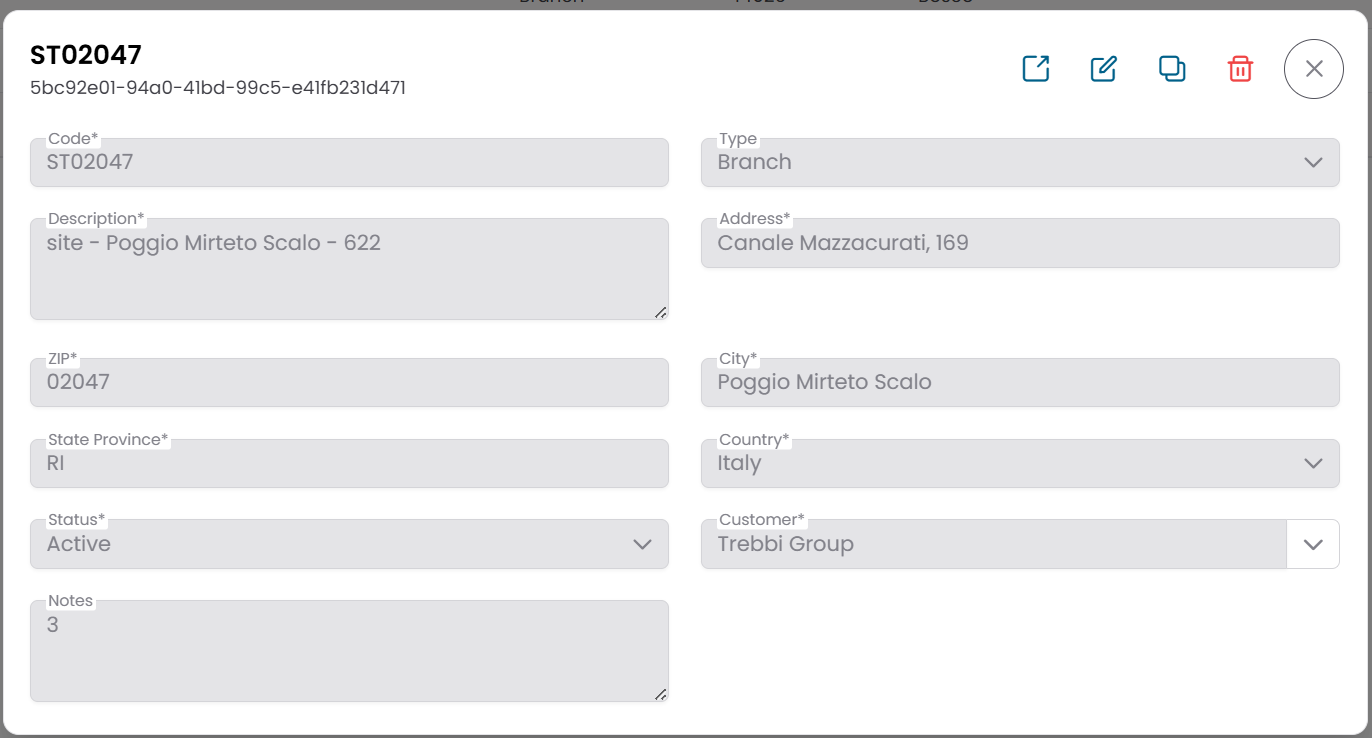1372x738 pixels.
Task: Click the City field
Action: pyautogui.click(x=1020, y=382)
